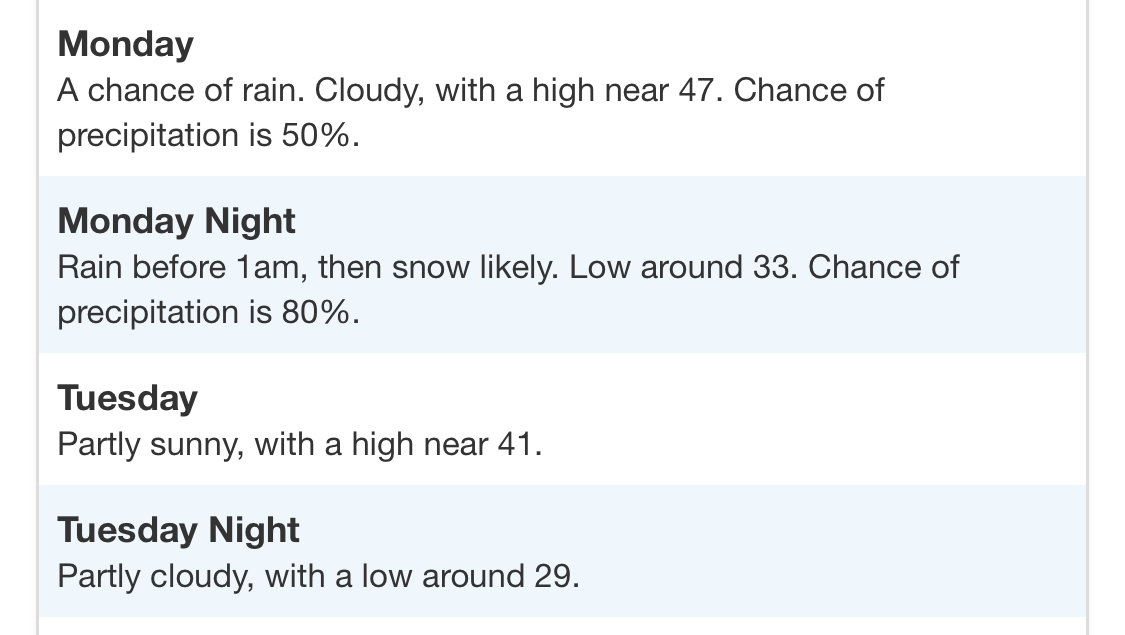
Task: Select the Tuesday Night heading
Action: coord(179,530)
